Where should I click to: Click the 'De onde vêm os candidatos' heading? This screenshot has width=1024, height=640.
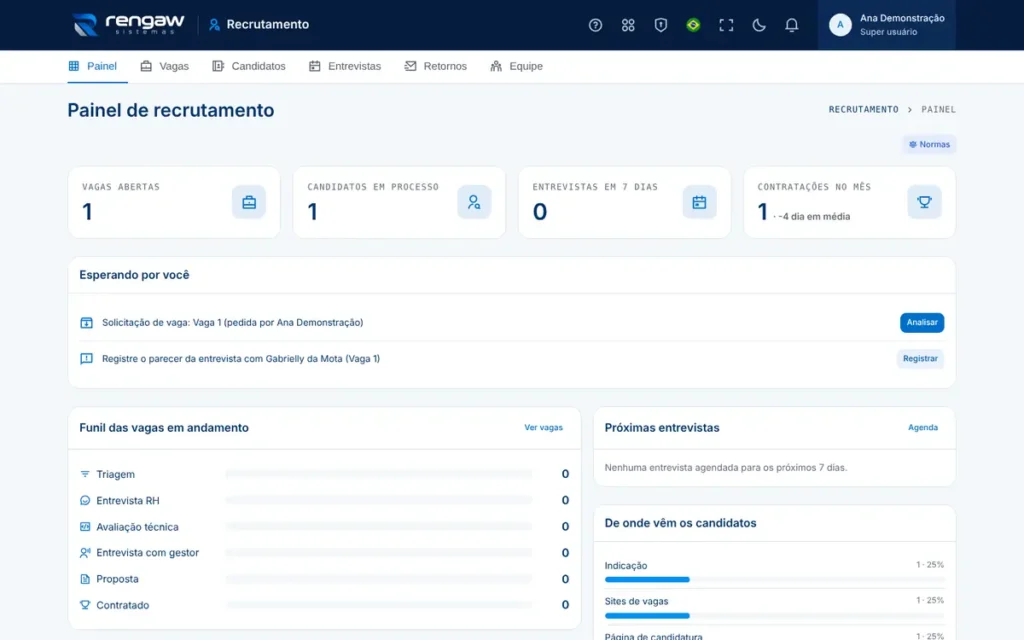point(680,523)
